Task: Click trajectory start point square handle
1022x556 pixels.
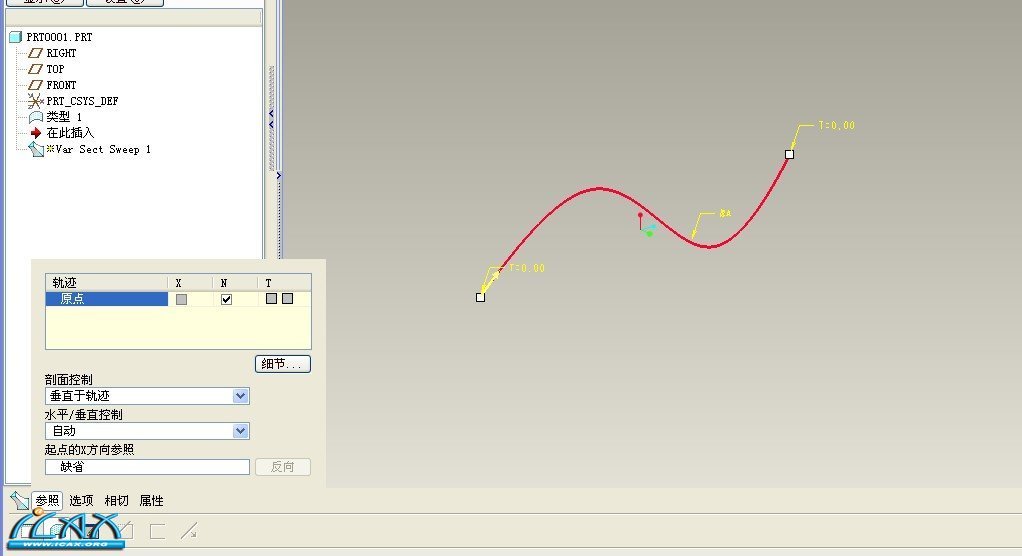Action: tap(480, 297)
